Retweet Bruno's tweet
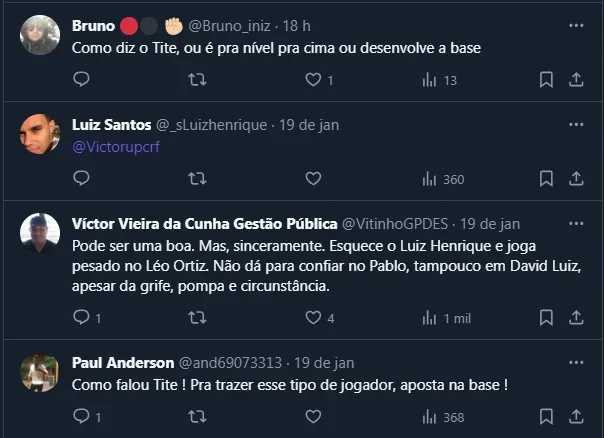Screen dimensions: 604x438 click(x=198, y=80)
